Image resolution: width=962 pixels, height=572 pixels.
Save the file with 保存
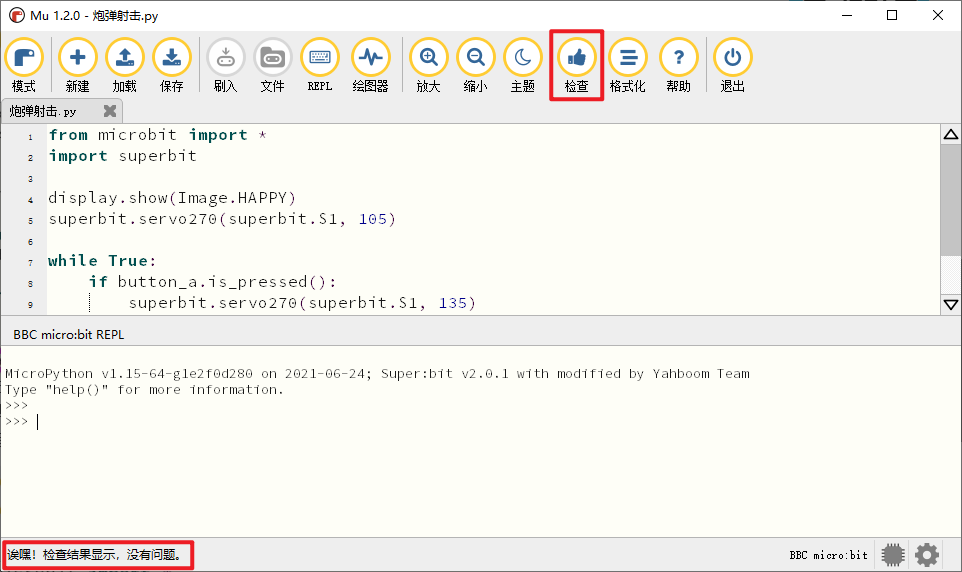[172, 65]
